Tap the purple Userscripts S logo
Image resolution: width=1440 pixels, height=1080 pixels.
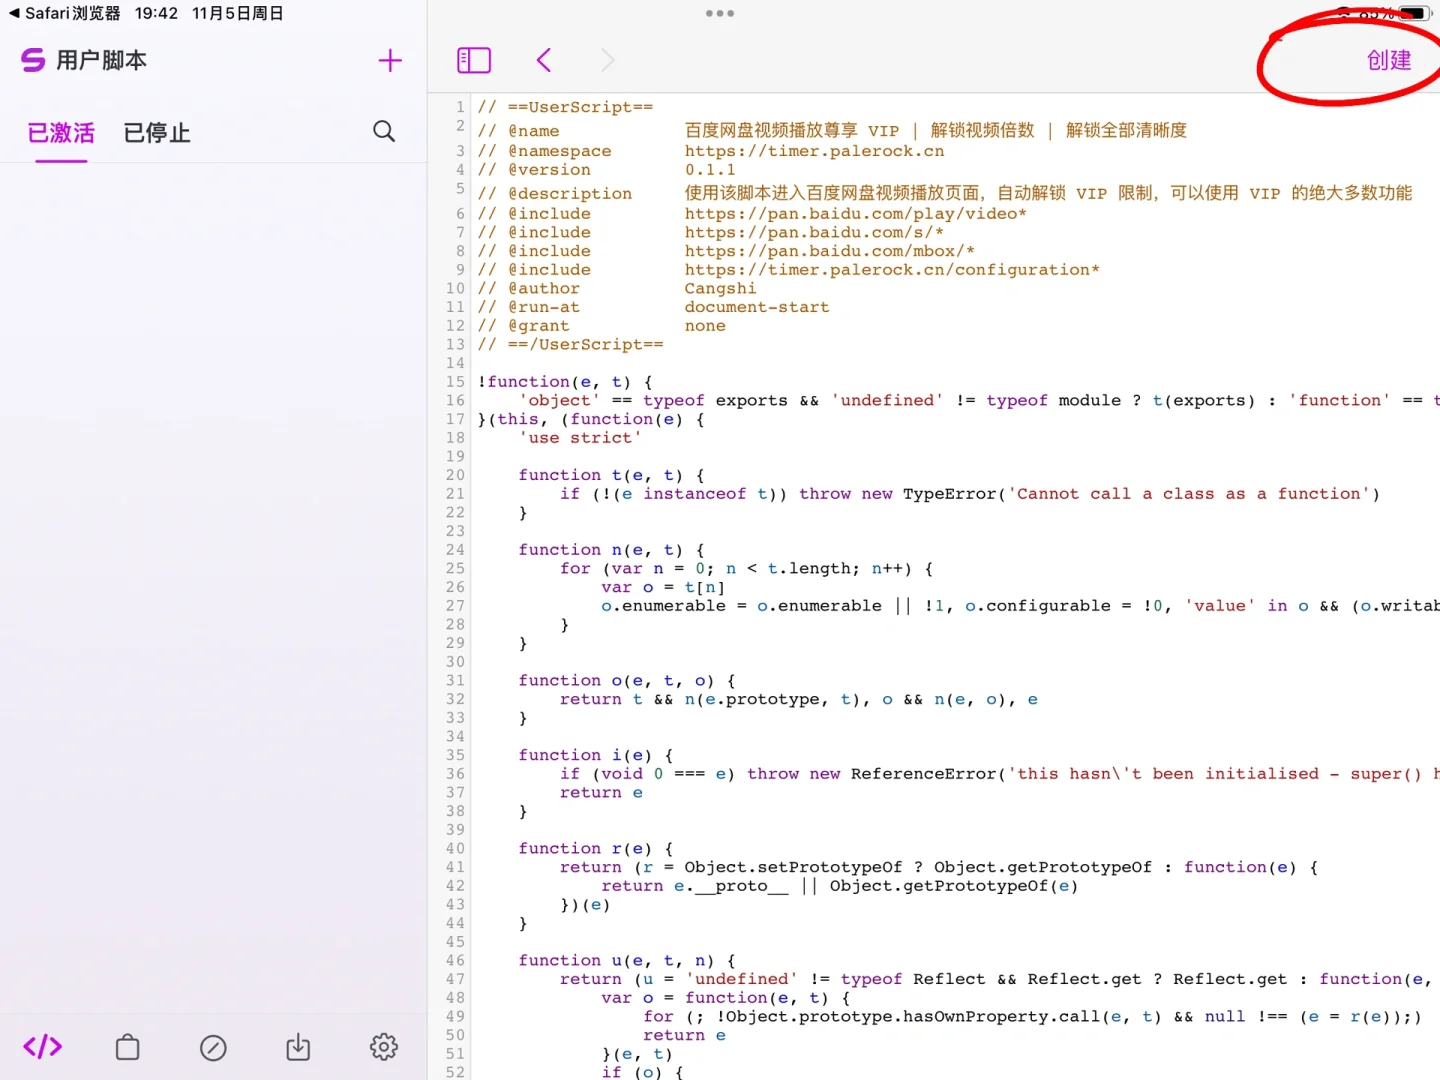[x=32, y=60]
